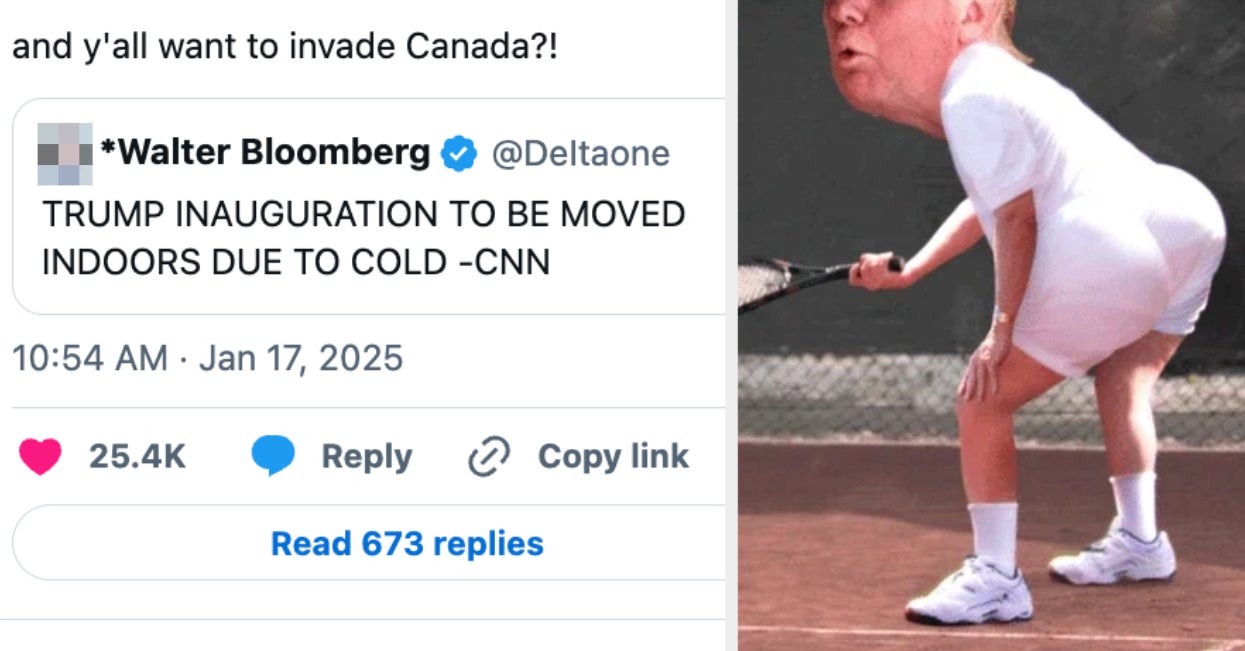1245x651 pixels.
Task: Open the Read 673 replies link
Action: (x=406, y=543)
